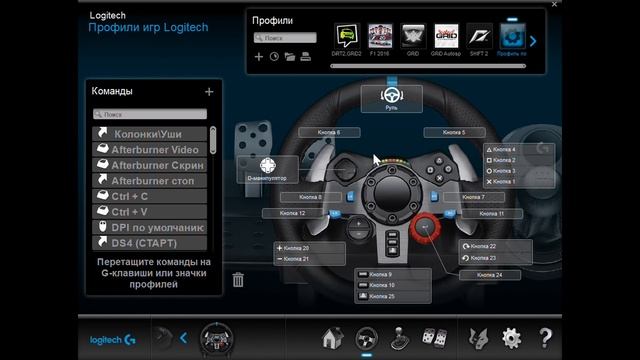Image resolution: width=640 pixels, height=360 pixels.
Task: Click the red rotary dial on wheel
Action: tap(426, 227)
